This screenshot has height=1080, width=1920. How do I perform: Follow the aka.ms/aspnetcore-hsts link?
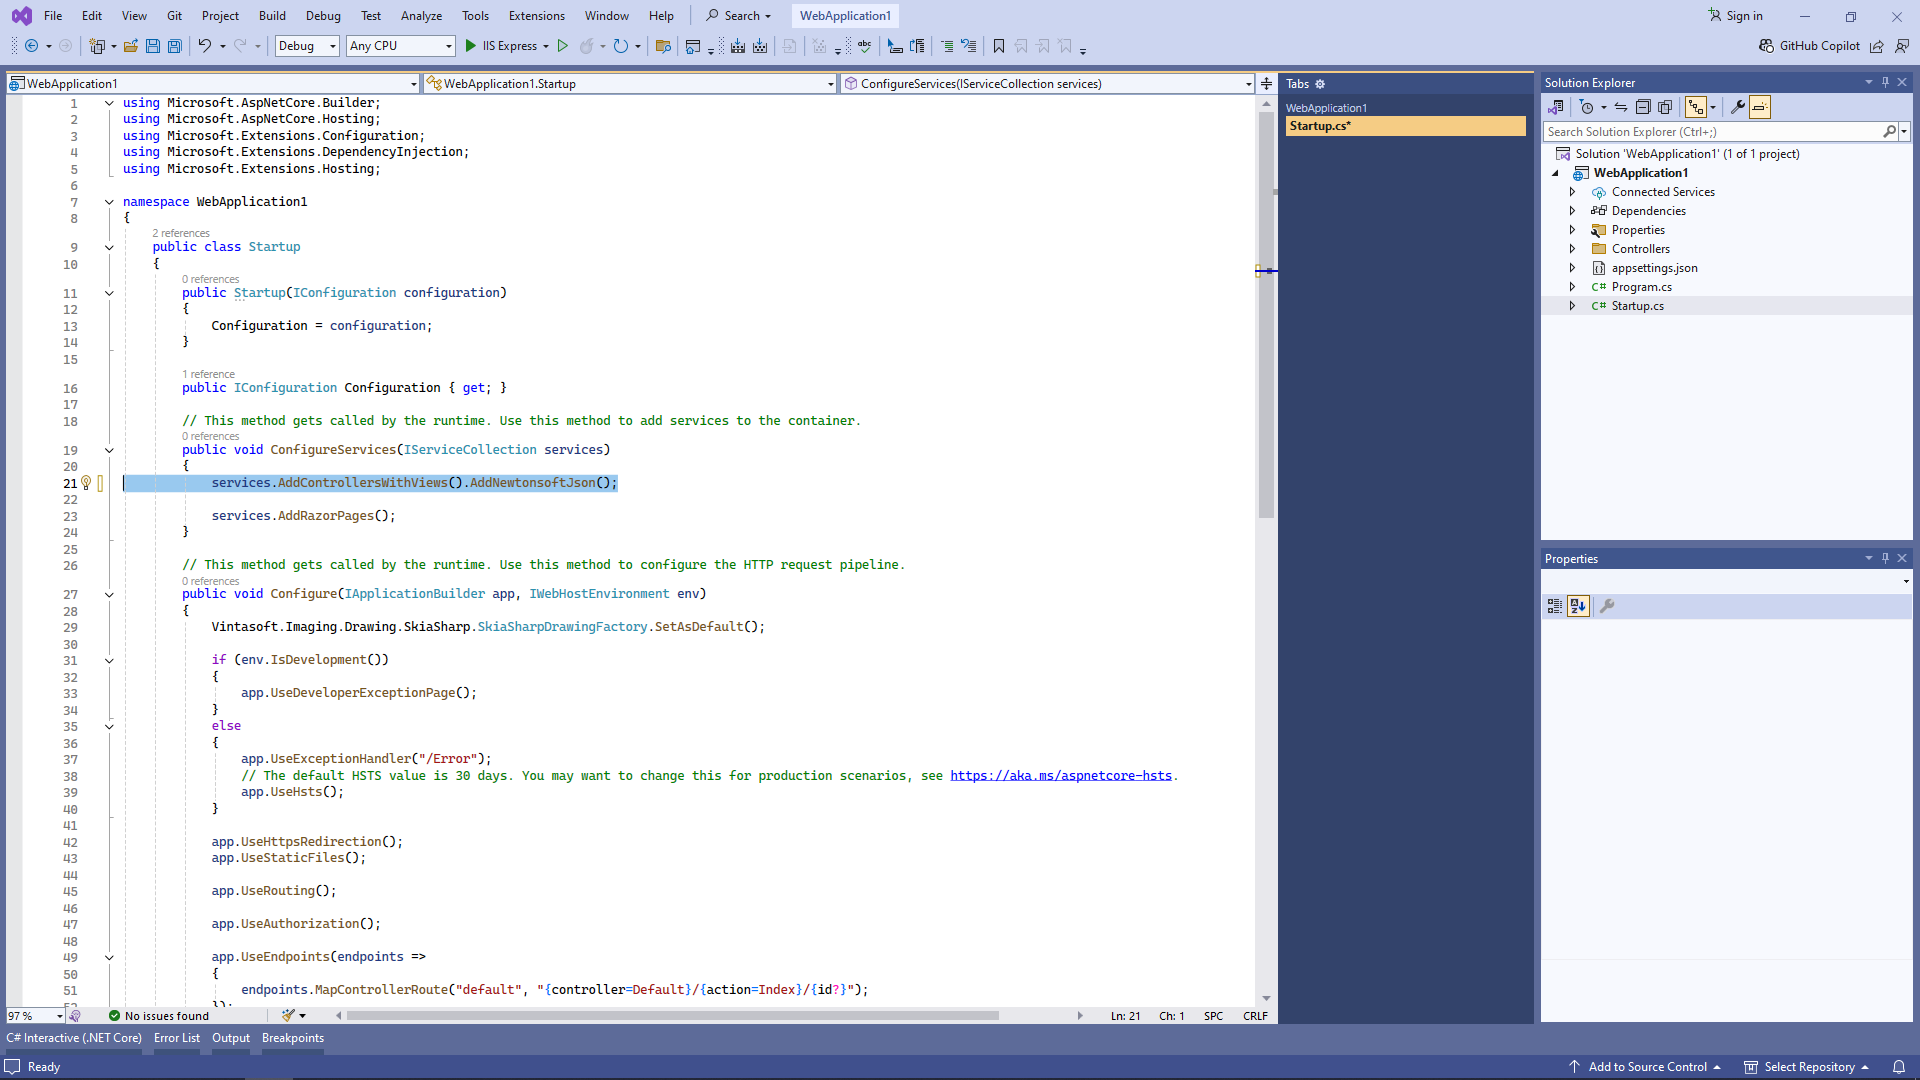1060,776
